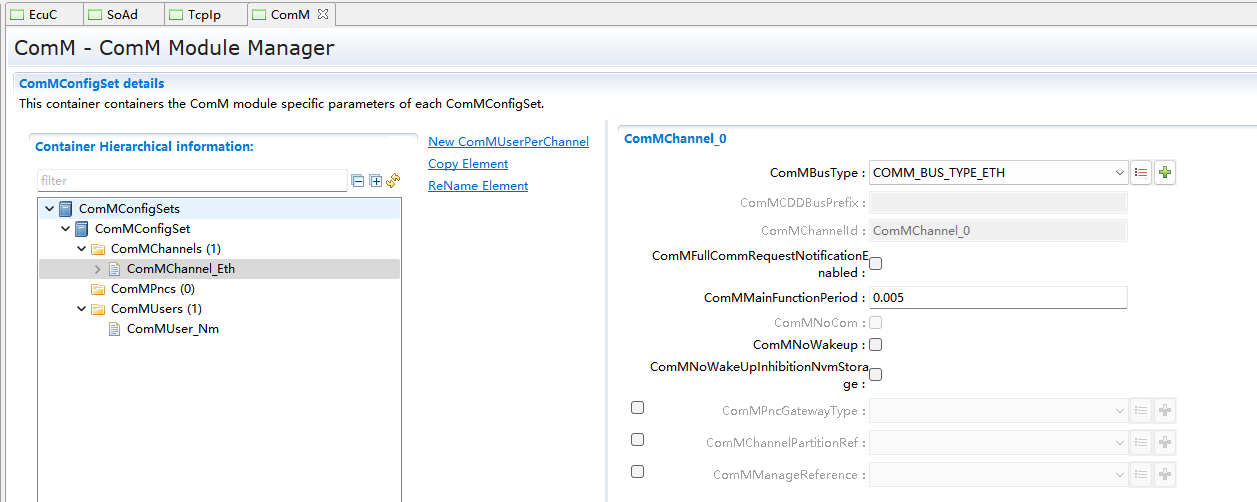Click the red list icon beside ComMBusType
This screenshot has height=502, width=1257.
click(x=1141, y=173)
